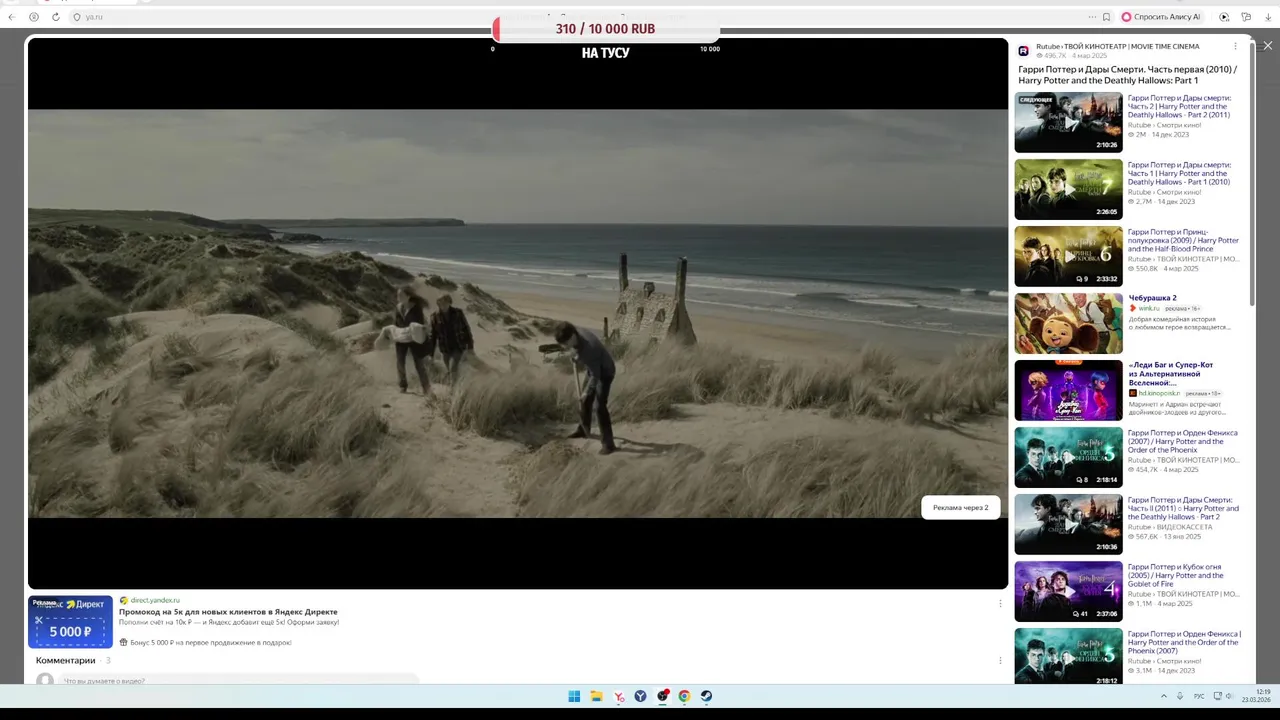The width and height of the screenshot is (1280, 720).
Task: Open File Explorer from the taskbar
Action: click(596, 696)
